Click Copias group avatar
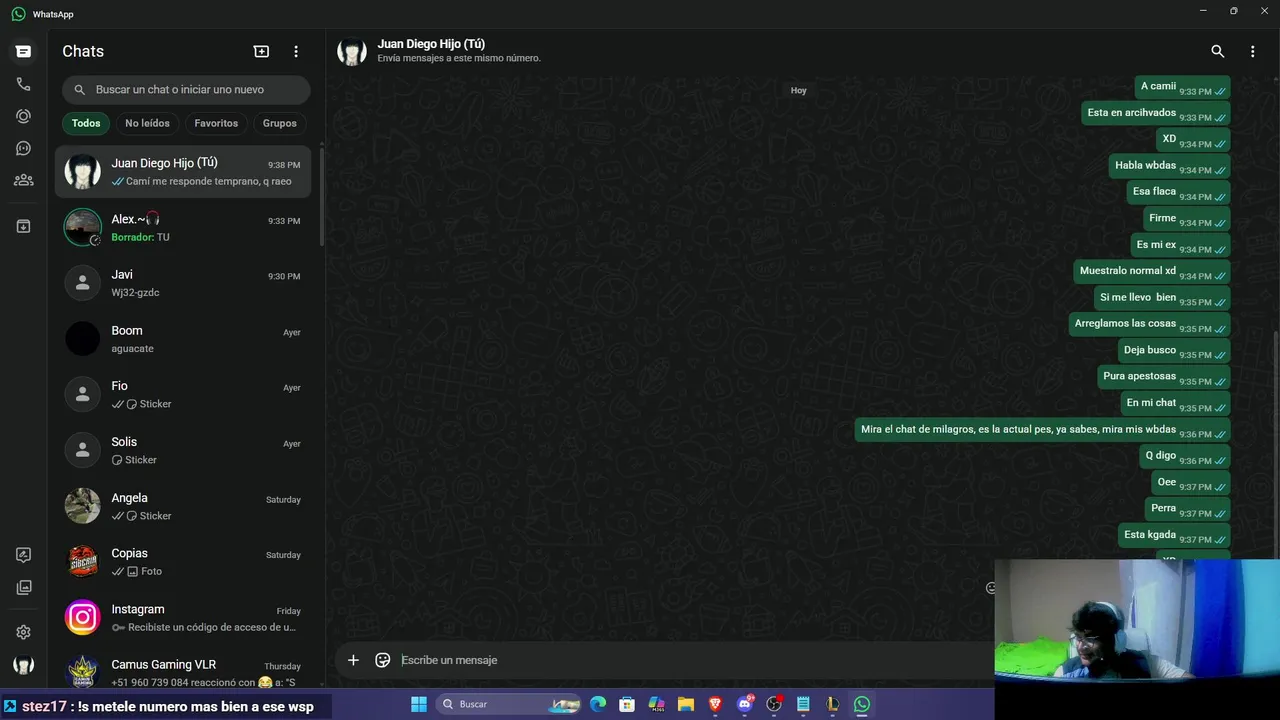Screen dimensions: 1280x720 point(82,562)
